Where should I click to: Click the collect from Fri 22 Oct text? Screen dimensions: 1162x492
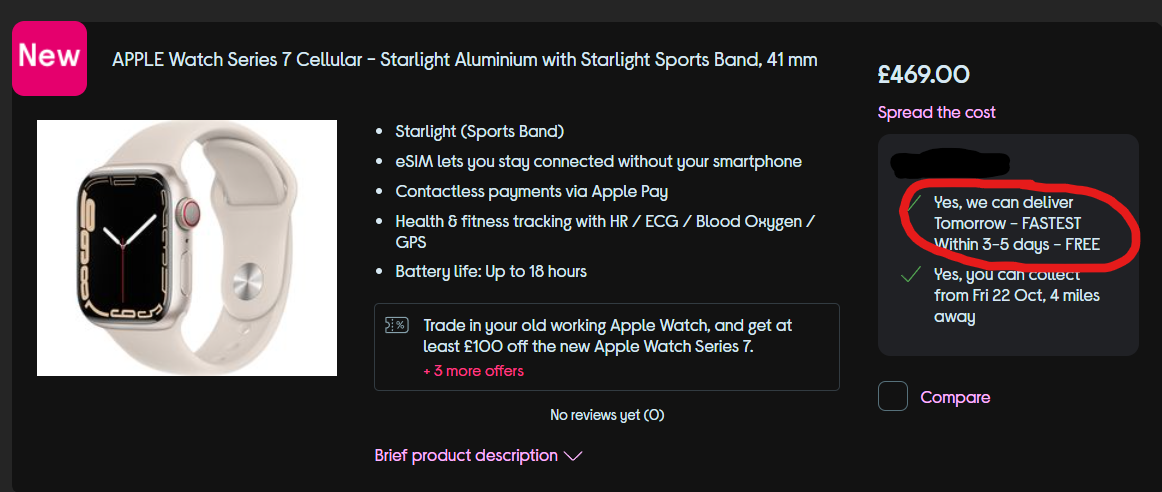tap(1017, 295)
